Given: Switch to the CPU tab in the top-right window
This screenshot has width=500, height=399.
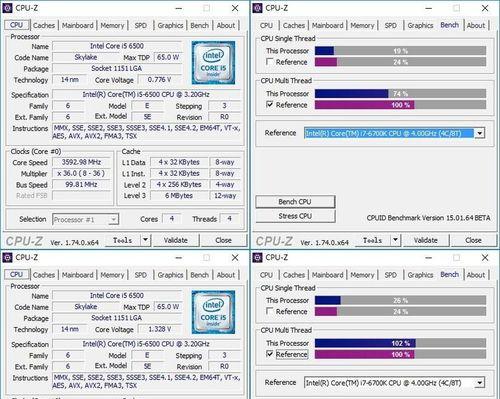Looking at the screenshot, I should pyautogui.click(x=266, y=25).
